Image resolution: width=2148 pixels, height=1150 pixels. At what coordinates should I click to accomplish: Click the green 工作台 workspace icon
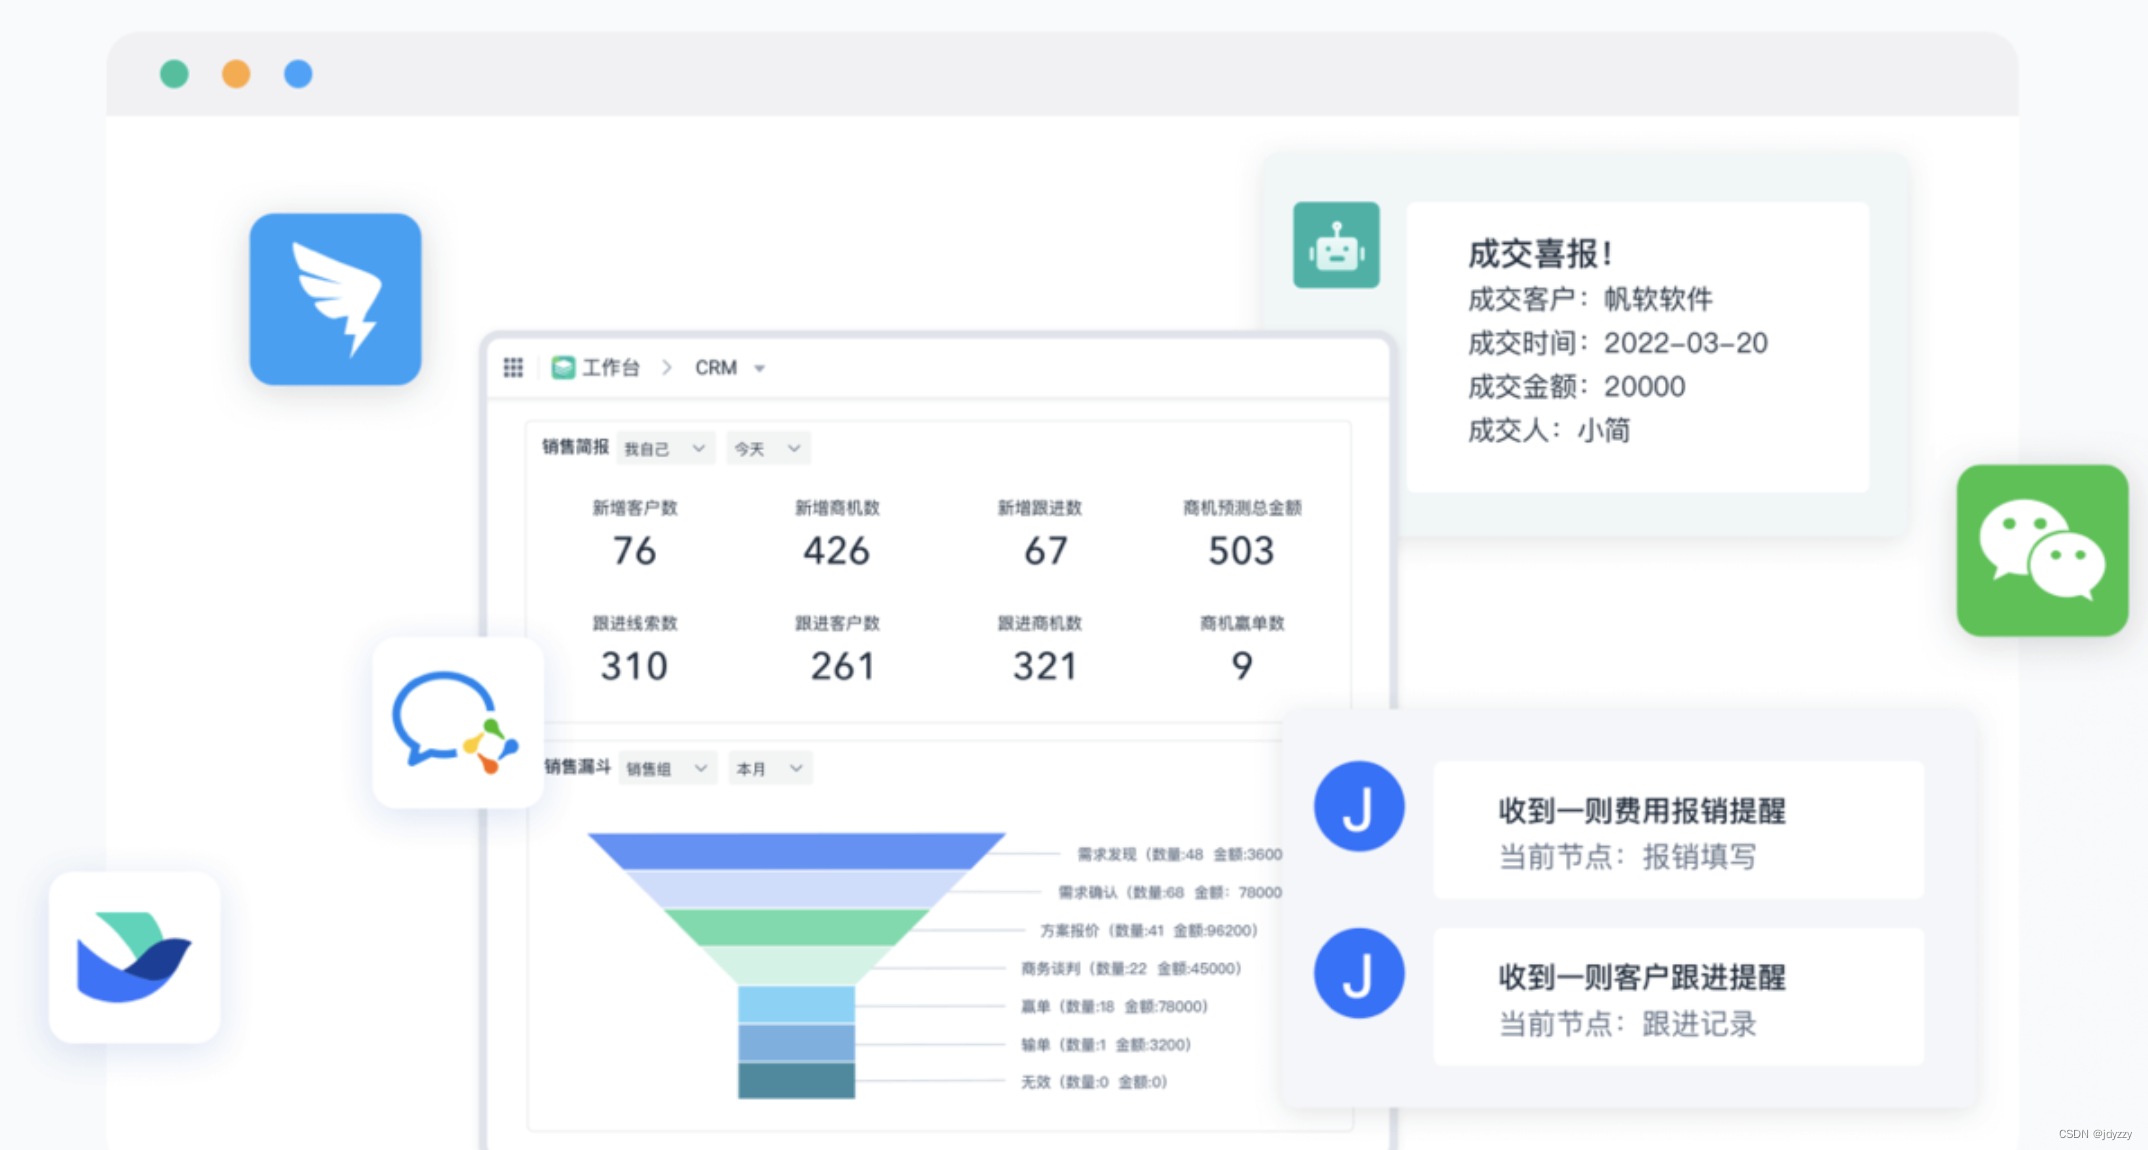(563, 368)
